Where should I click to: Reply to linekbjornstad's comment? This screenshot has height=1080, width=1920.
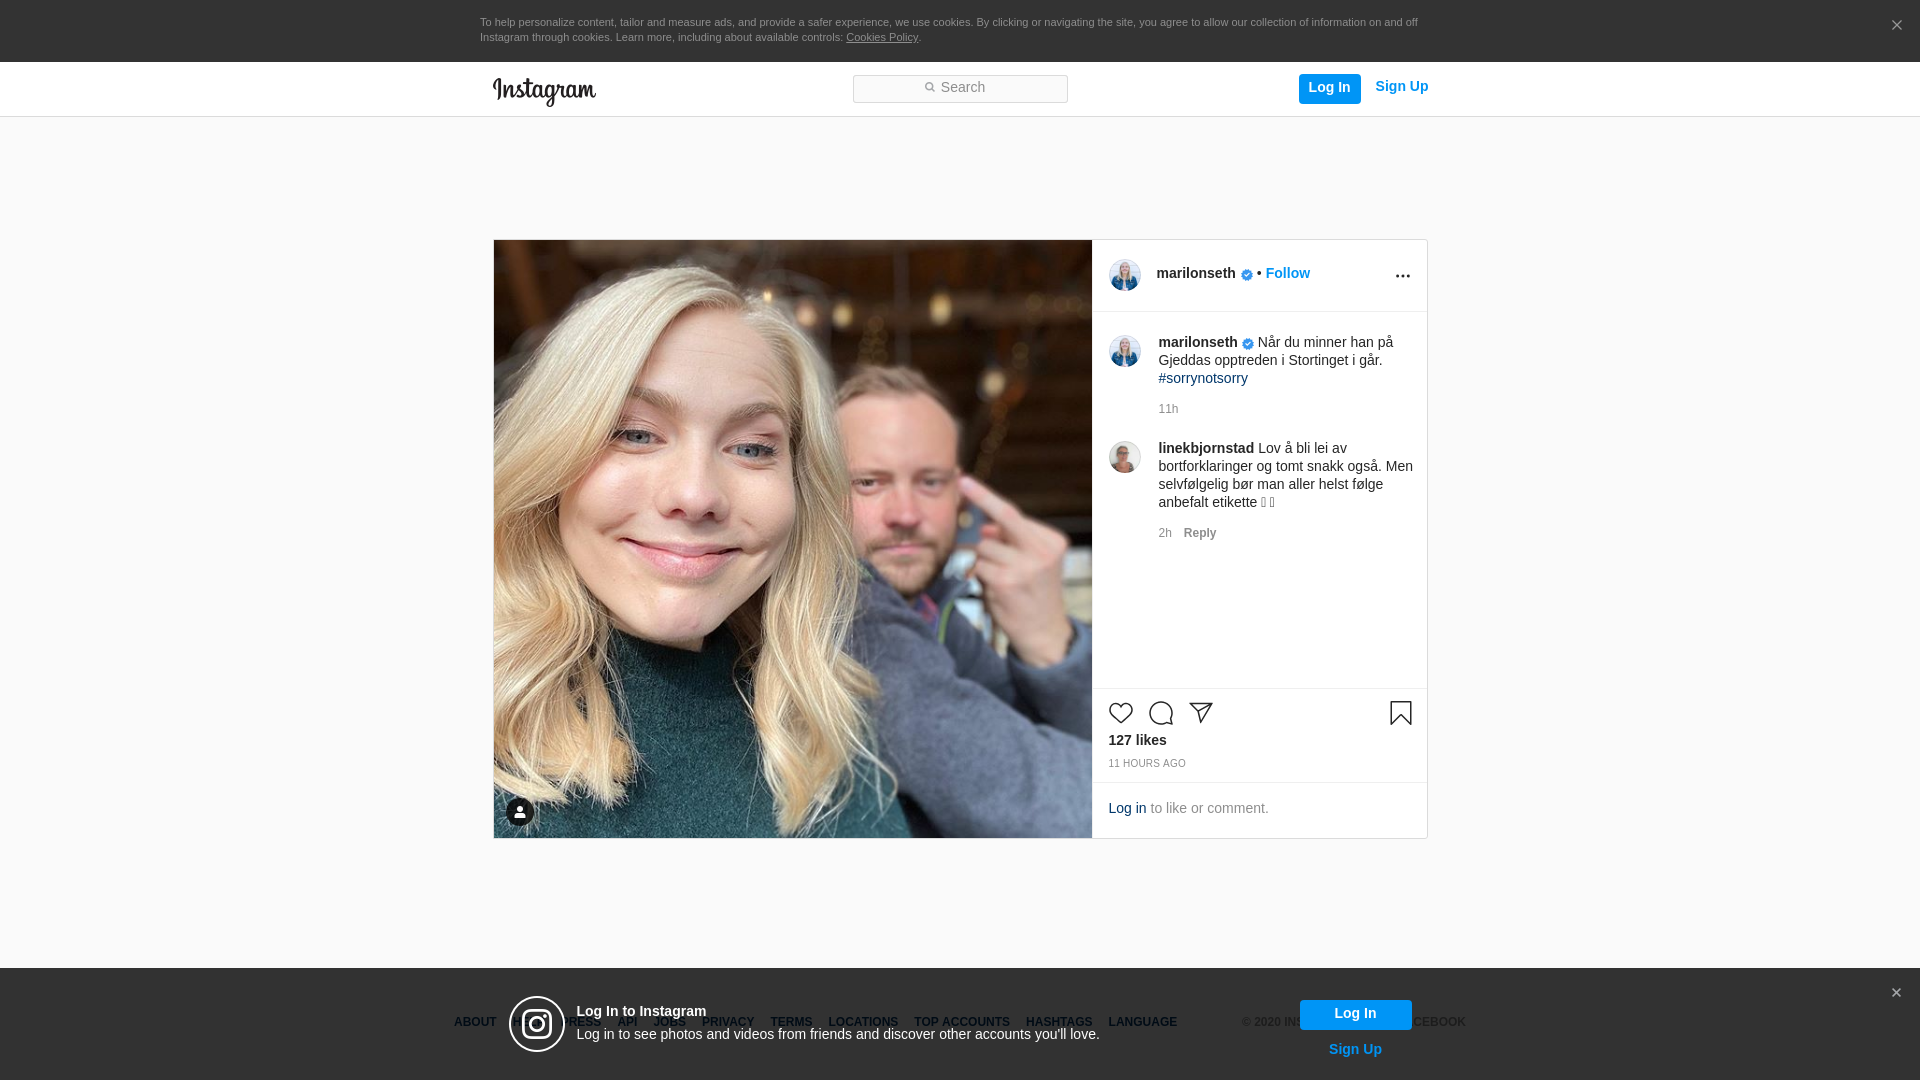tap(1199, 533)
